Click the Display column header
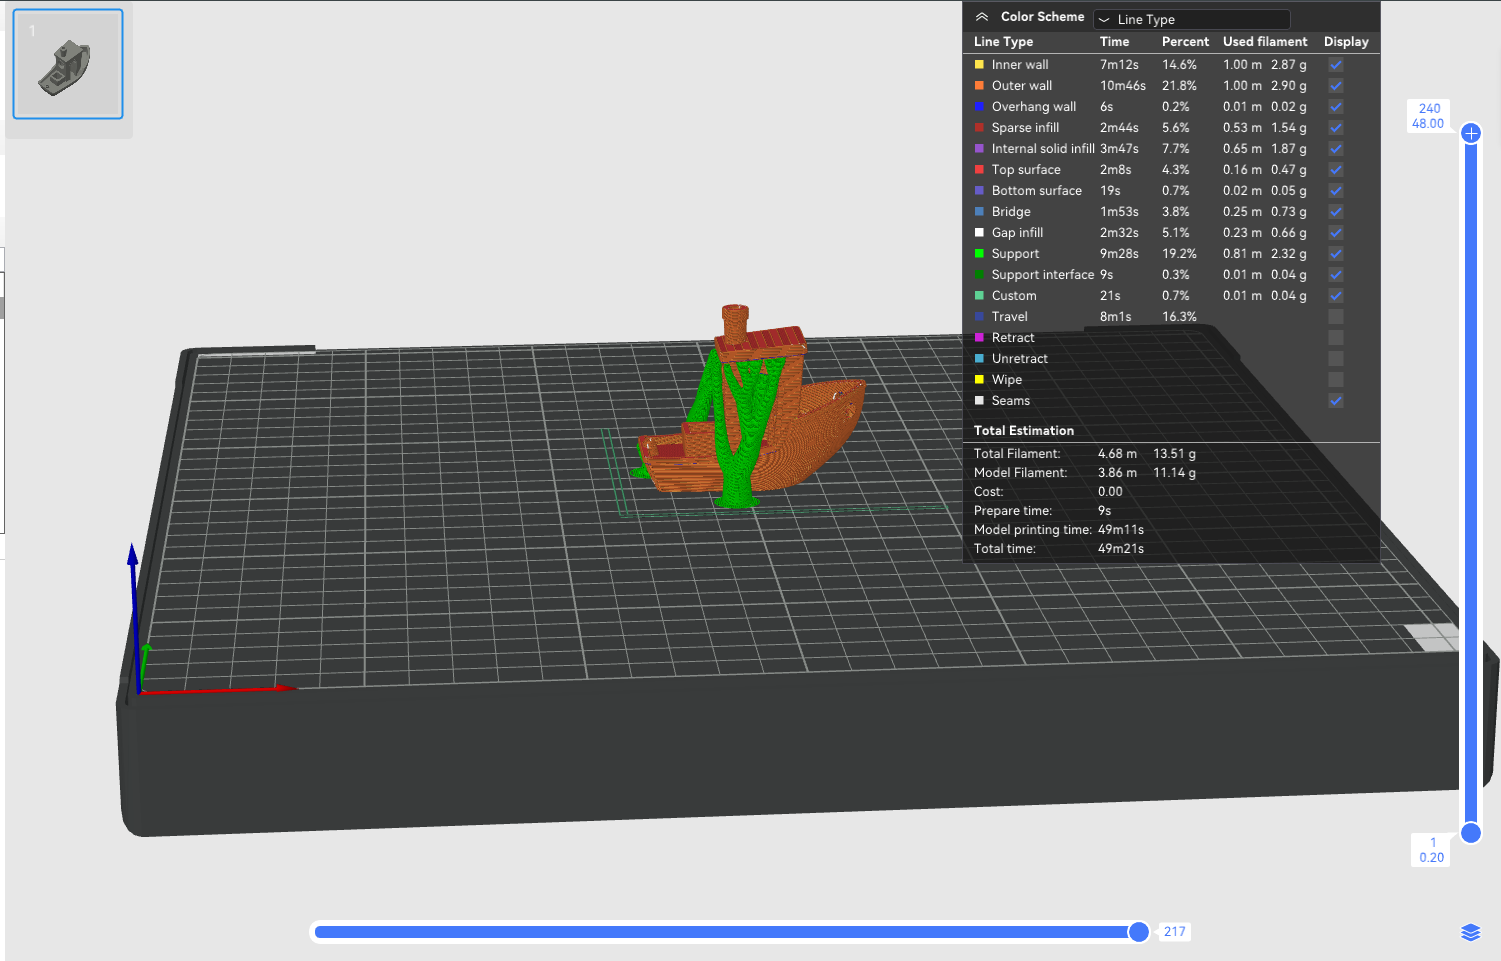 tap(1346, 42)
